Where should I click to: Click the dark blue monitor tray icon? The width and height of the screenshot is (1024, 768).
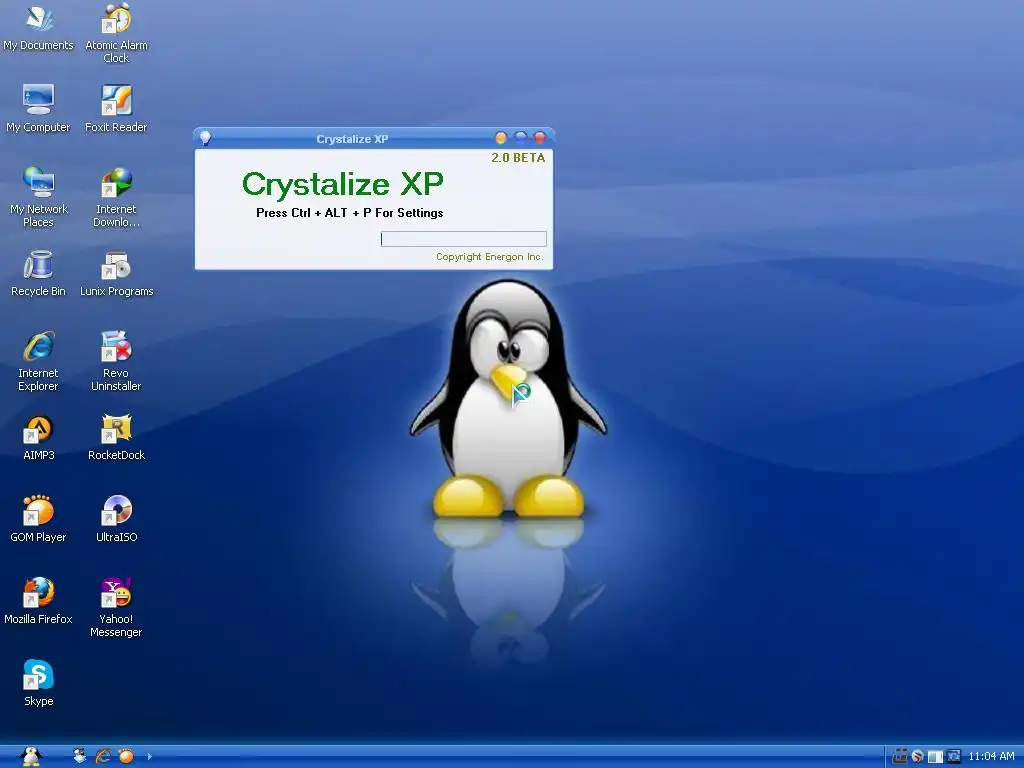(953, 756)
